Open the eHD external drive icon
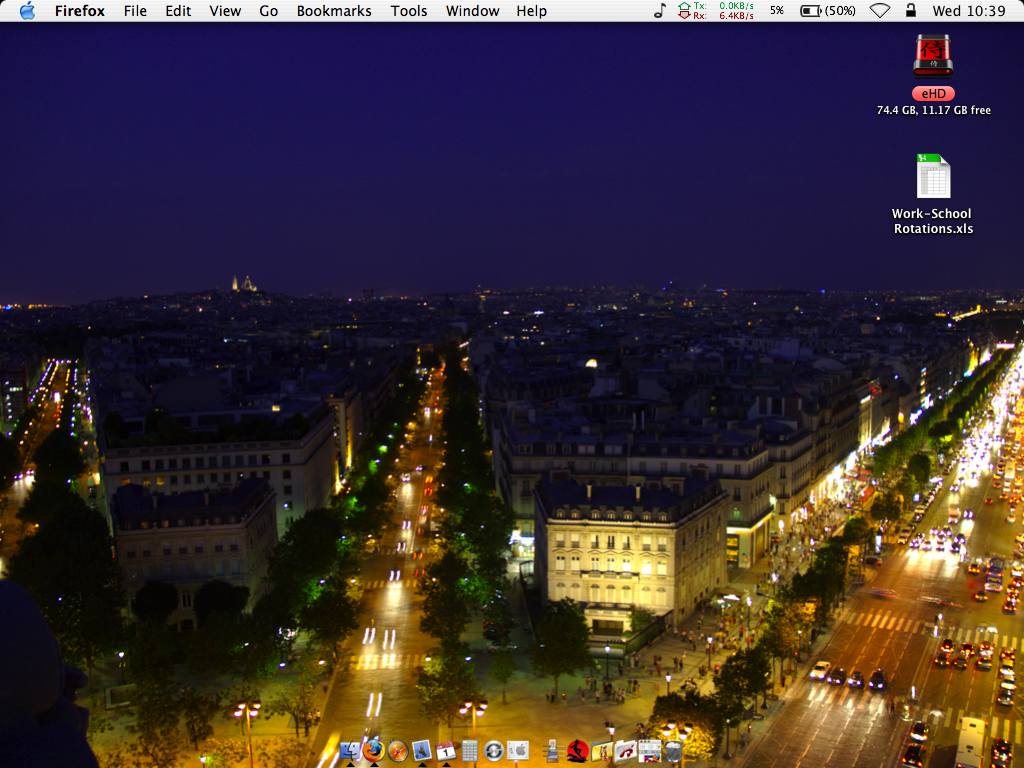 (932, 57)
